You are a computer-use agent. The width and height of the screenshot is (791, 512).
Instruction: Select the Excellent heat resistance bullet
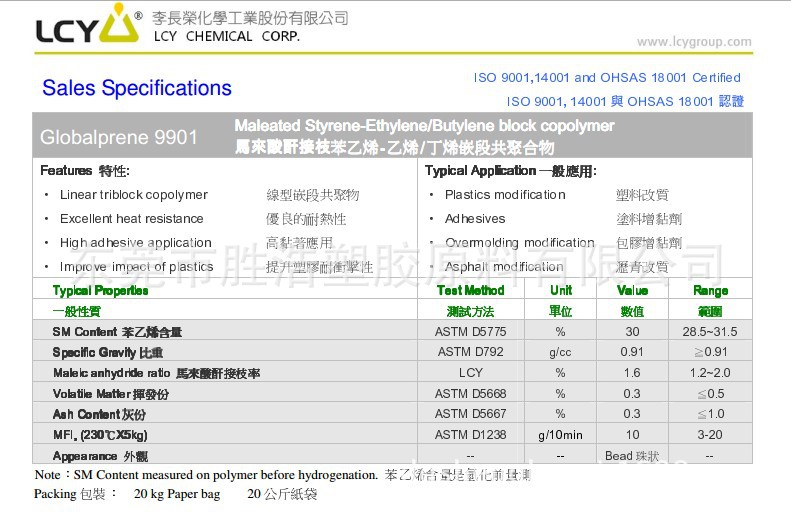click(131, 219)
